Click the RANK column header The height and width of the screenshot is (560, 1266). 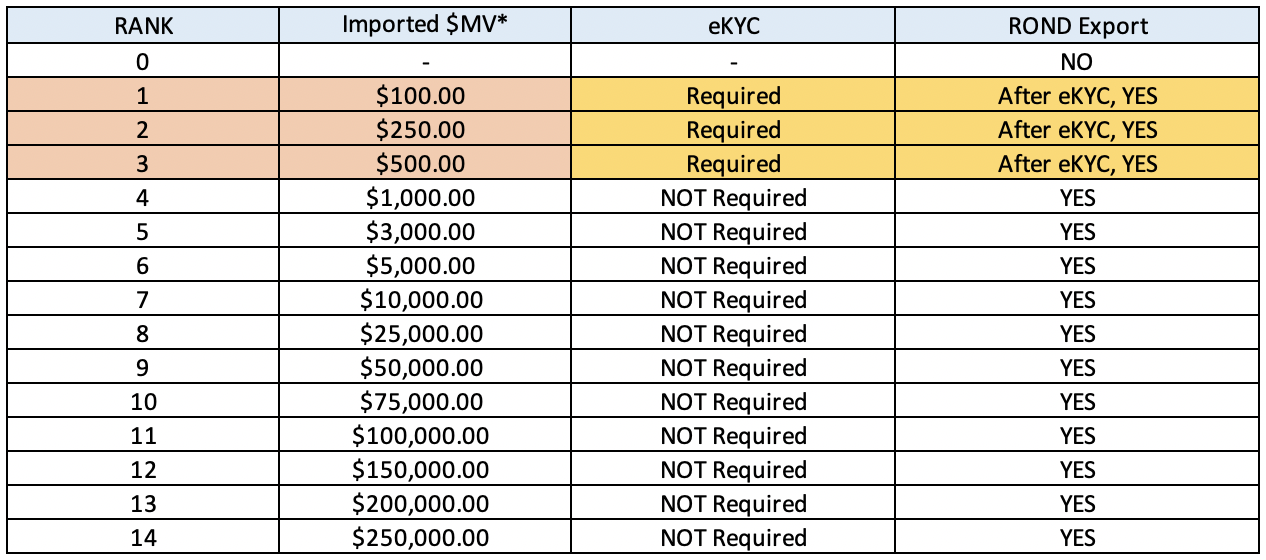(x=143, y=26)
